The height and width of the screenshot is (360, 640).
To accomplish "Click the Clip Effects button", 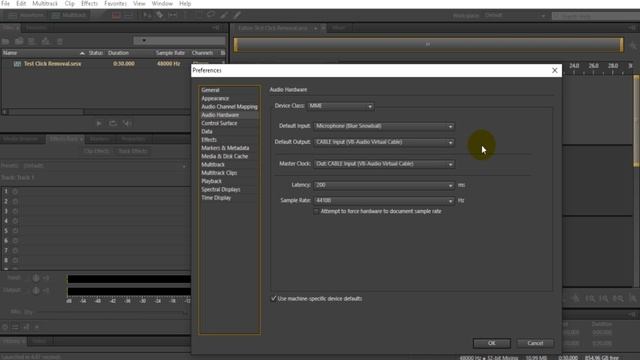I will pos(96,151).
